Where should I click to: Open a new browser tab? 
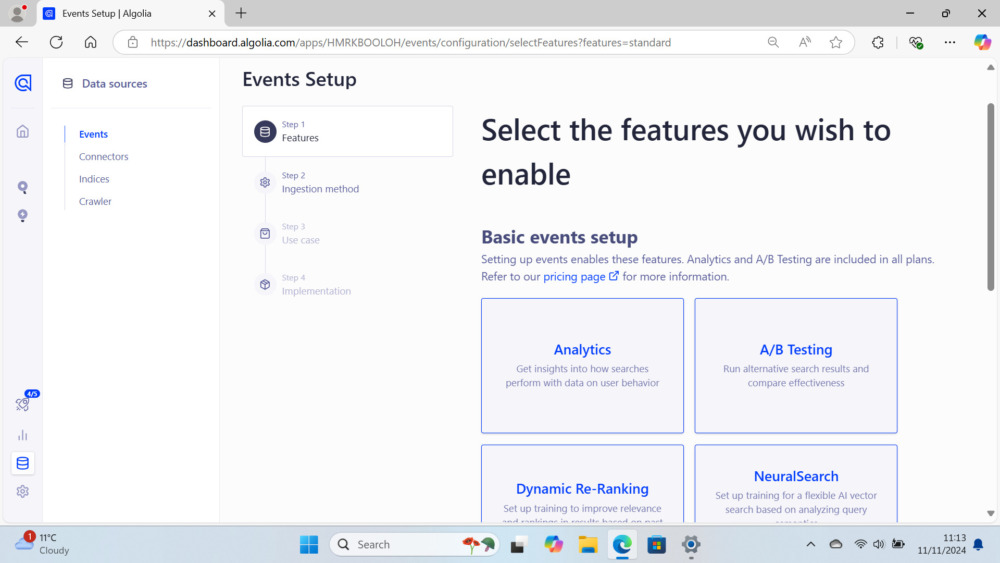click(241, 13)
